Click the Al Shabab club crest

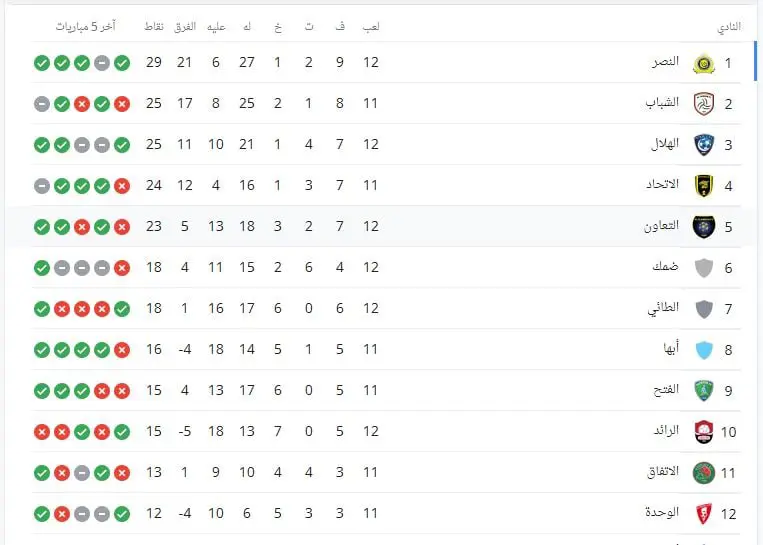[704, 104]
